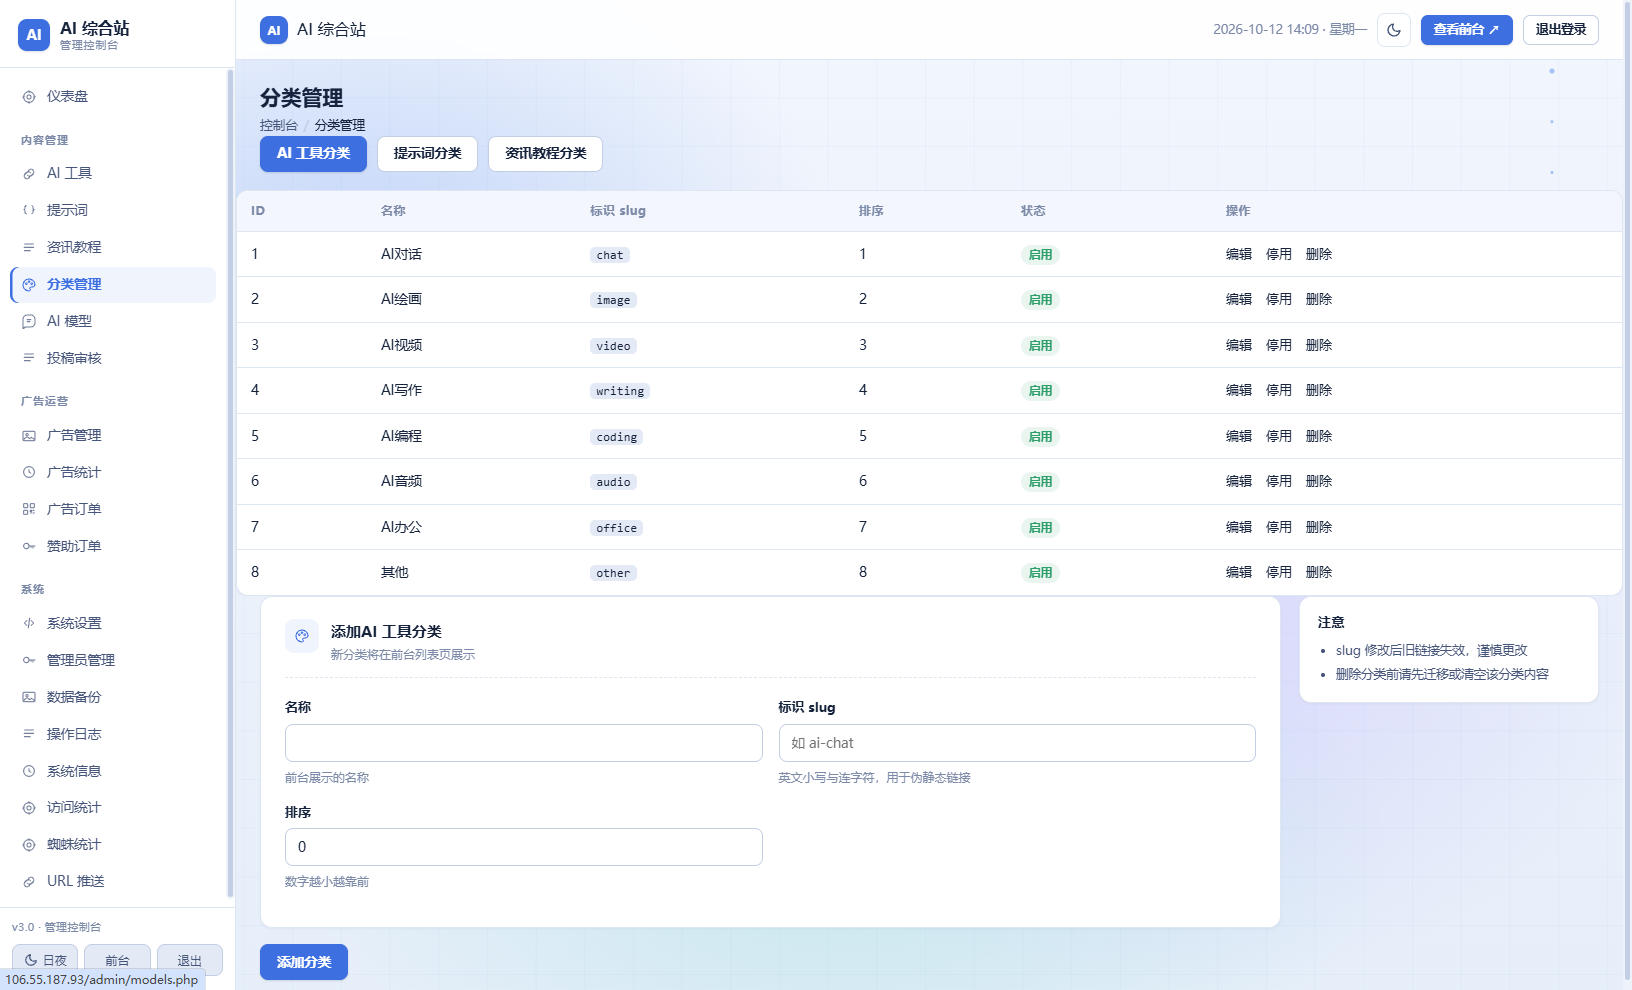Switch to the 提示词分类 tab

point(427,154)
